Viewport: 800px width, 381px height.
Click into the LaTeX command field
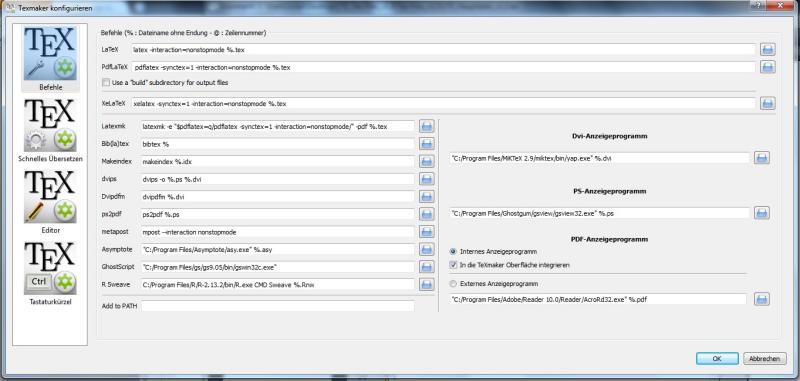pos(443,49)
